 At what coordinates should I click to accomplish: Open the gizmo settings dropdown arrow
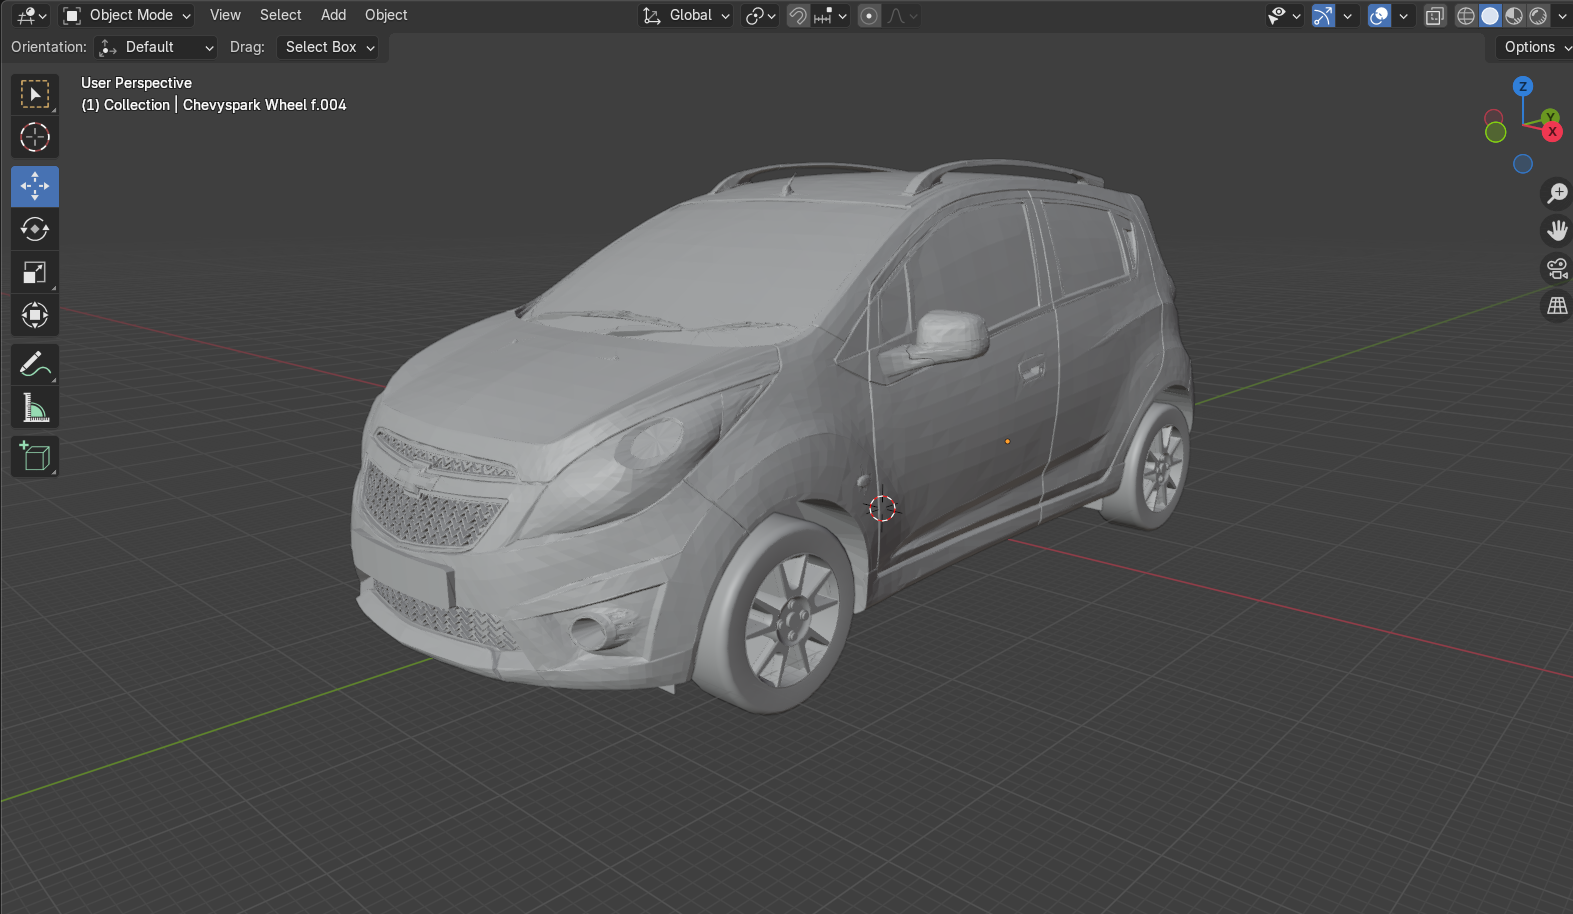click(x=1347, y=16)
